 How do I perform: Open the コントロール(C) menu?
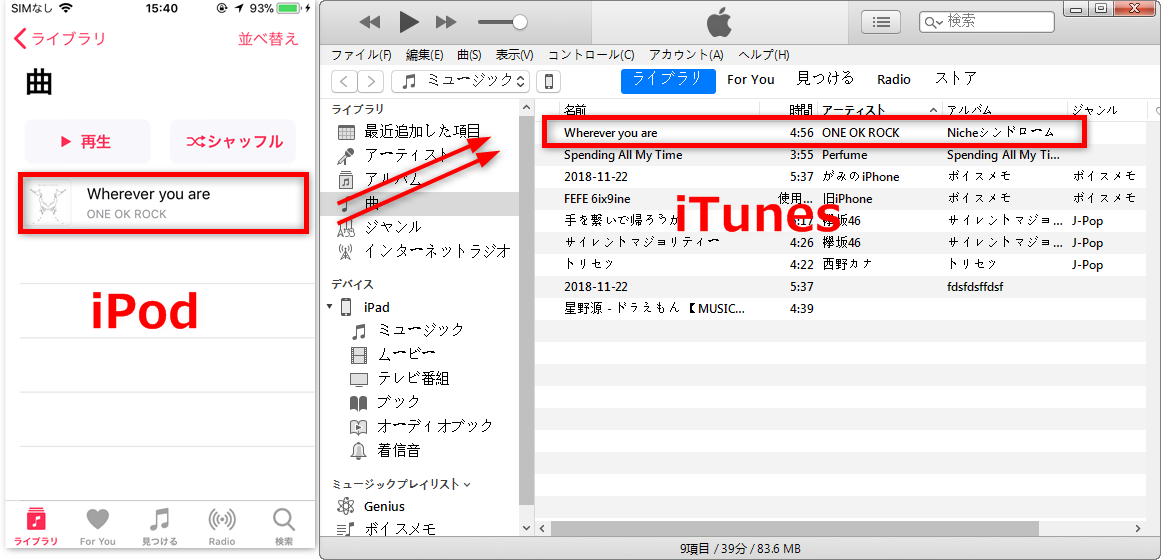(x=591, y=55)
